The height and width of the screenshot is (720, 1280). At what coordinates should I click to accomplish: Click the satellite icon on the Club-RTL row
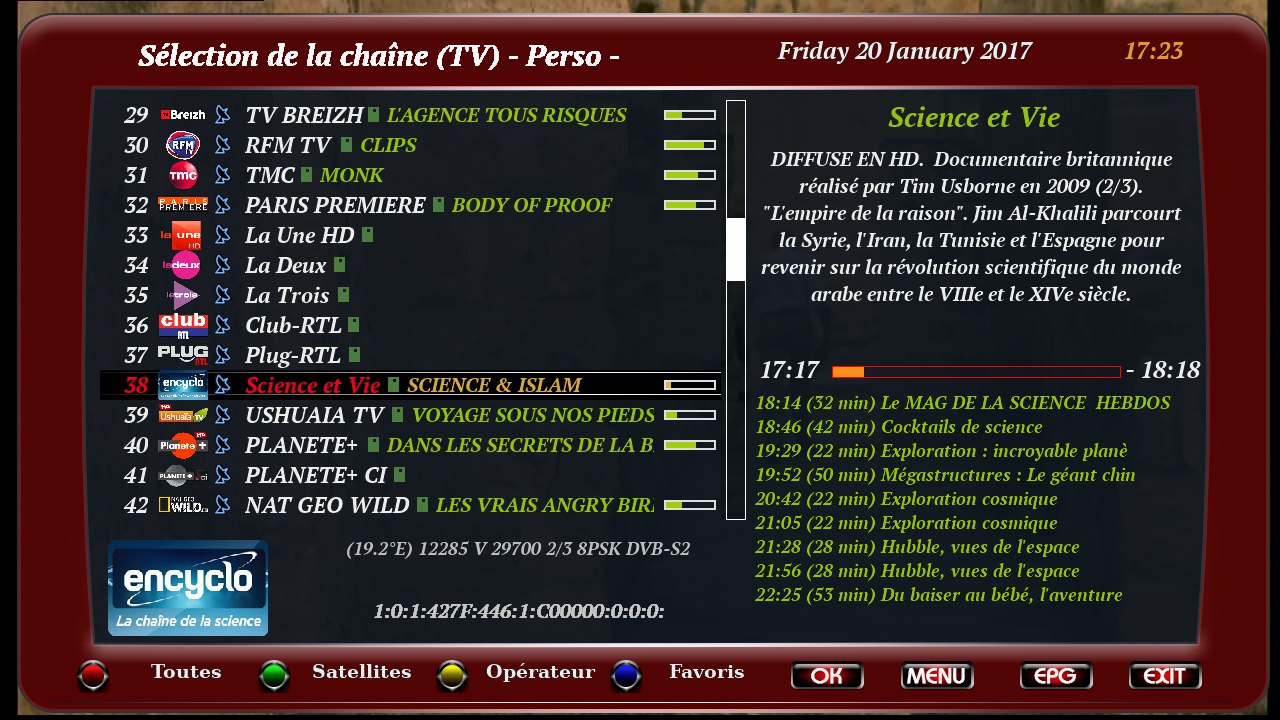[x=223, y=325]
